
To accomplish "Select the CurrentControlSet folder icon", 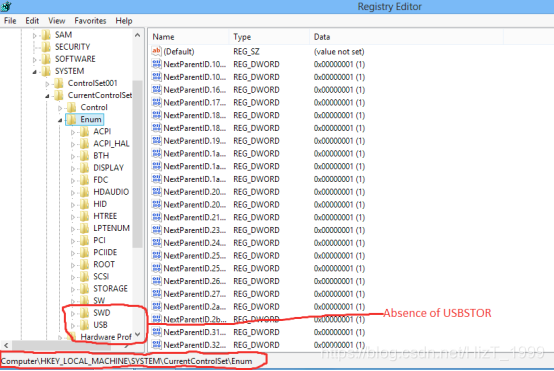I will [x=59, y=95].
